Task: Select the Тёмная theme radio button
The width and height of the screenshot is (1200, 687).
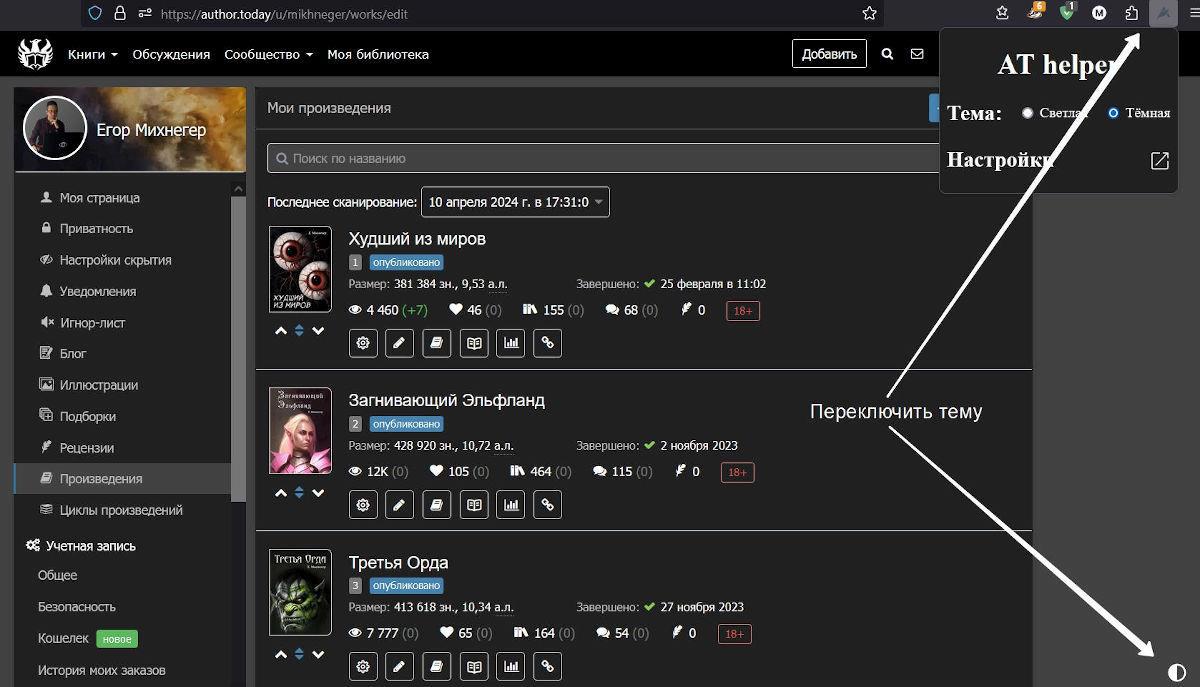Action: pos(1113,113)
